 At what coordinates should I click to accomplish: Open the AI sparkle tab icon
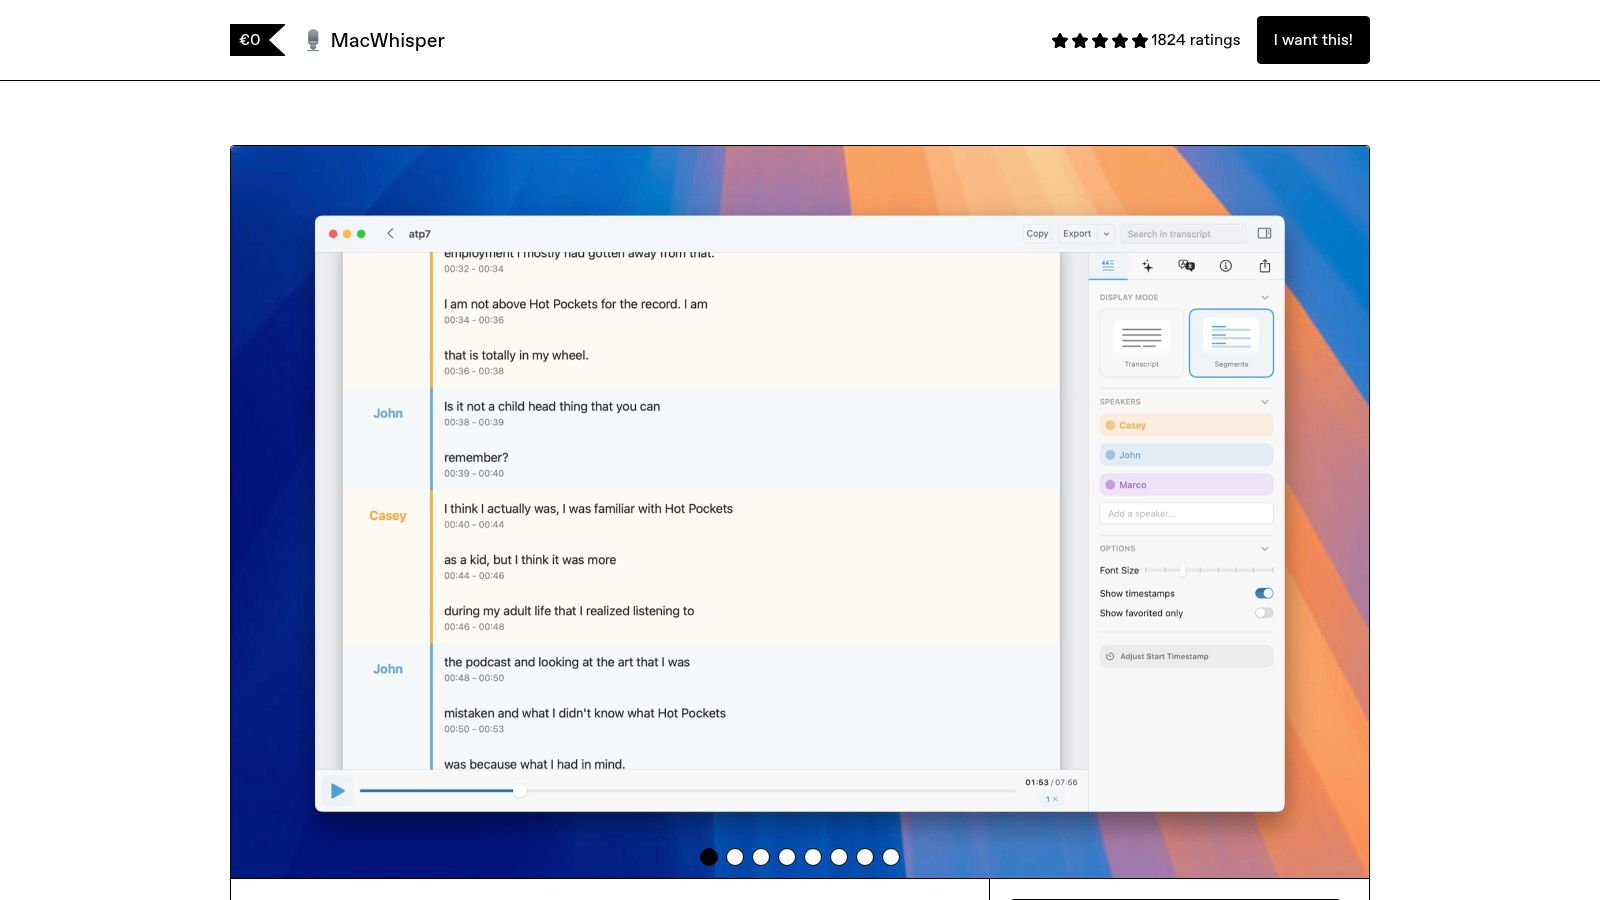pos(1147,266)
